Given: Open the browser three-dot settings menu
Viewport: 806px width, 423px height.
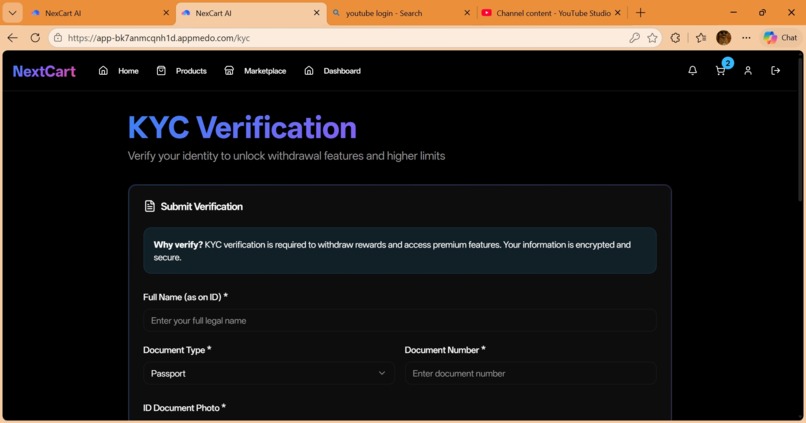Looking at the screenshot, I should coord(746,38).
